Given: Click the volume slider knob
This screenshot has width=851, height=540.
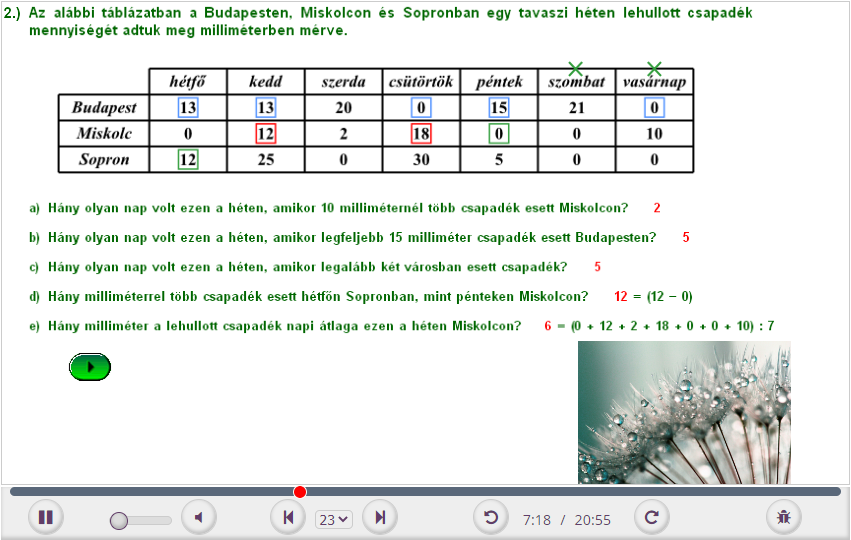Looking at the screenshot, I should (119, 520).
